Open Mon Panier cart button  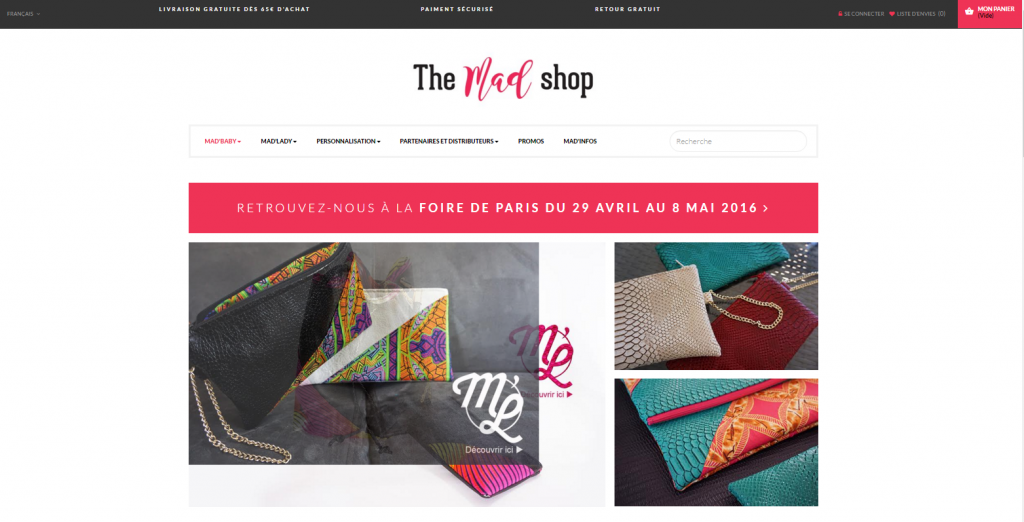(x=989, y=14)
